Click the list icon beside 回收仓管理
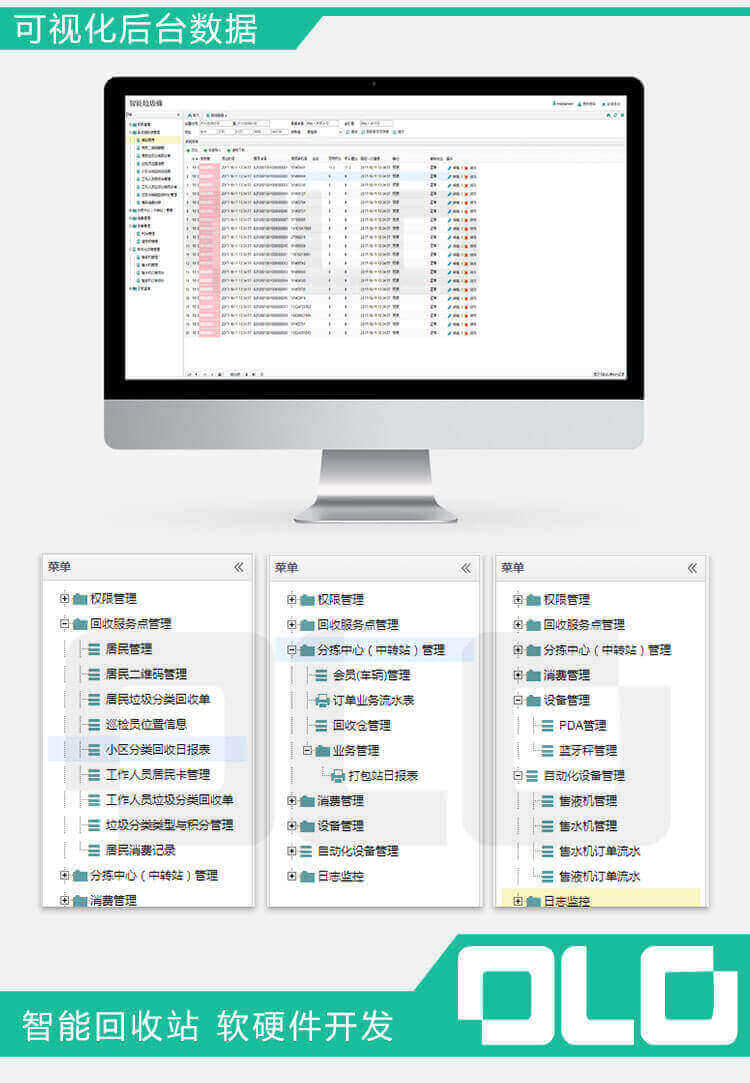750x1083 pixels. (321, 725)
